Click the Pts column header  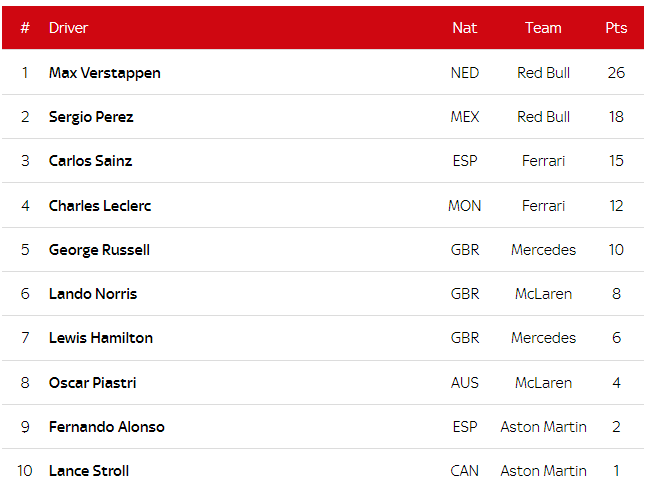pyautogui.click(x=616, y=28)
